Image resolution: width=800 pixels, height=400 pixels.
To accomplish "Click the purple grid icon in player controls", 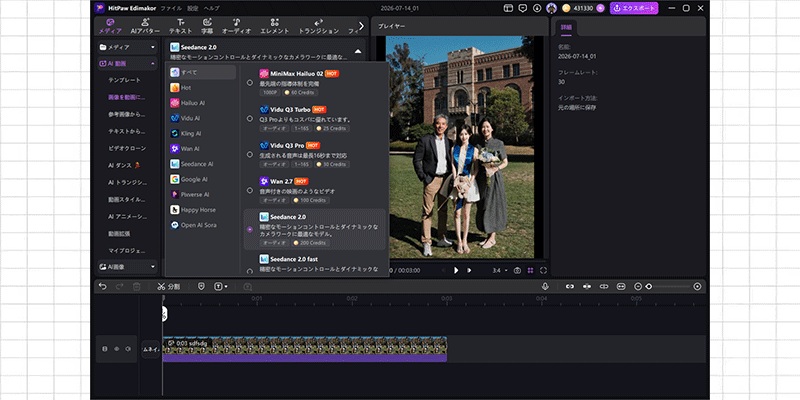I will coord(531,270).
